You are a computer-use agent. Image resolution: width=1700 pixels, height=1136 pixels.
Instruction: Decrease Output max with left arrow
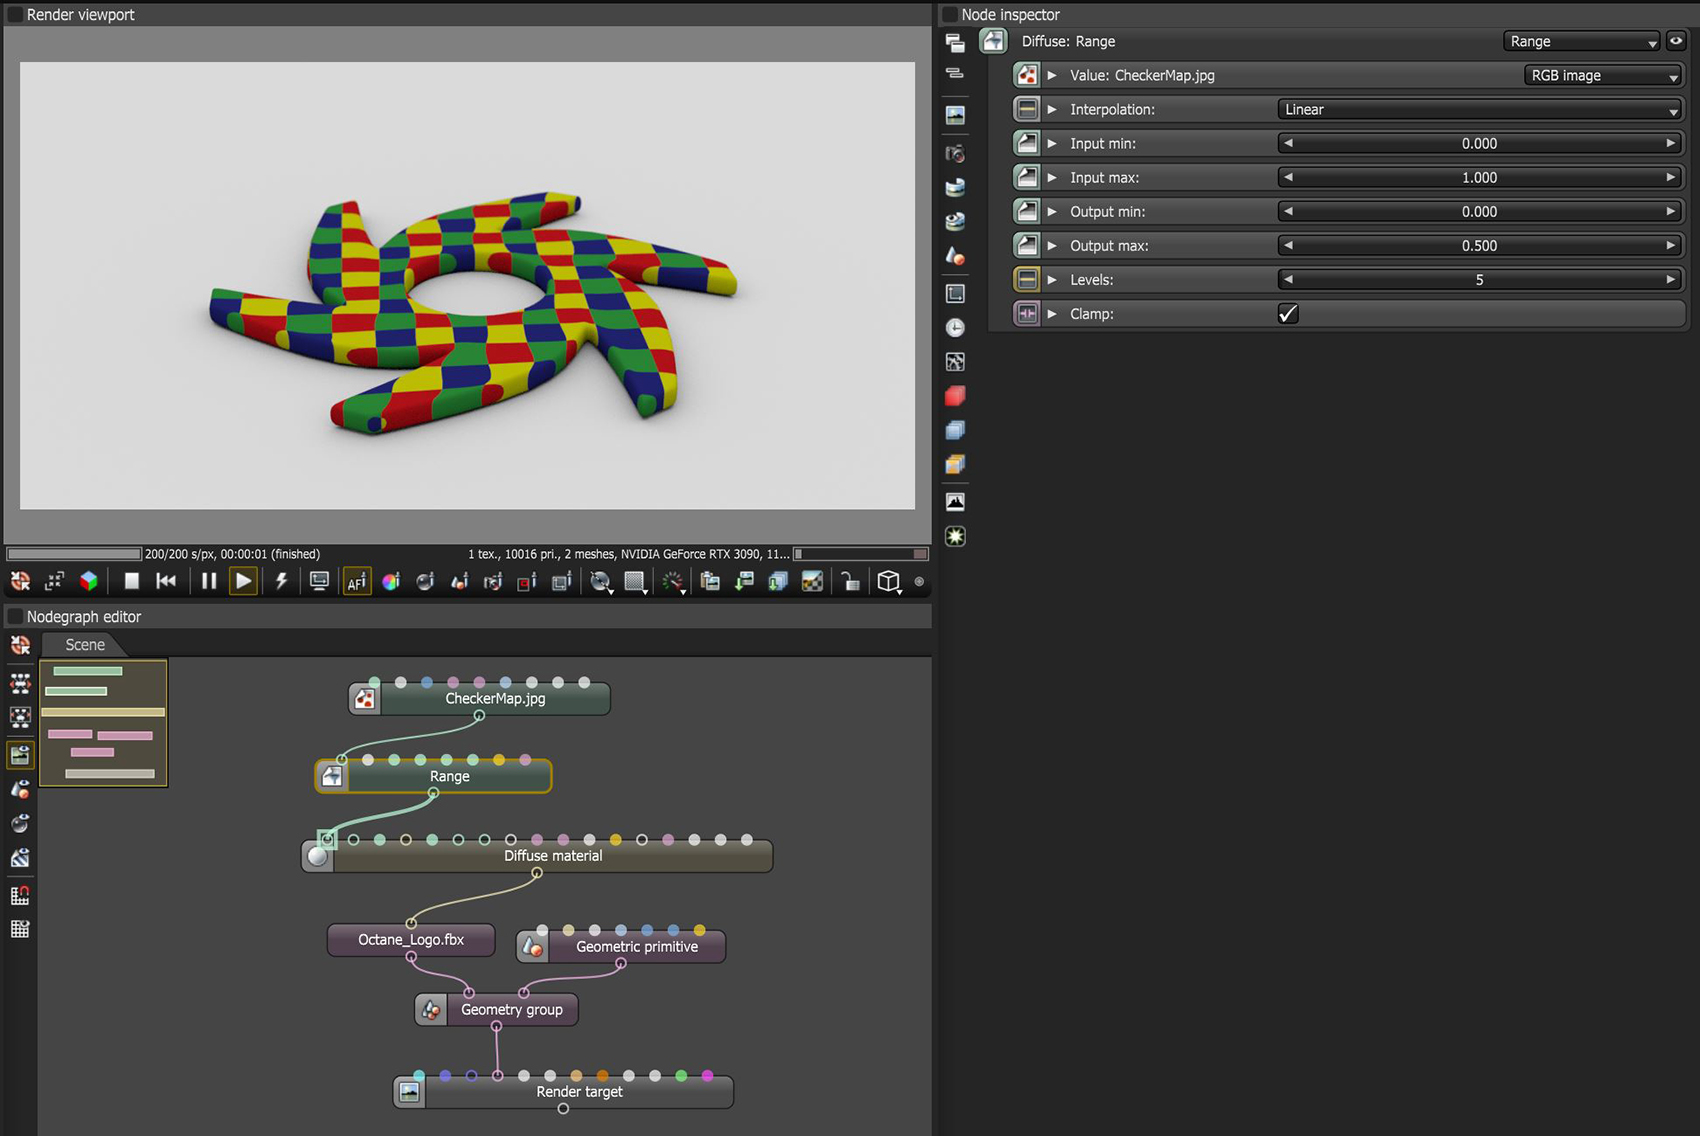1288,245
